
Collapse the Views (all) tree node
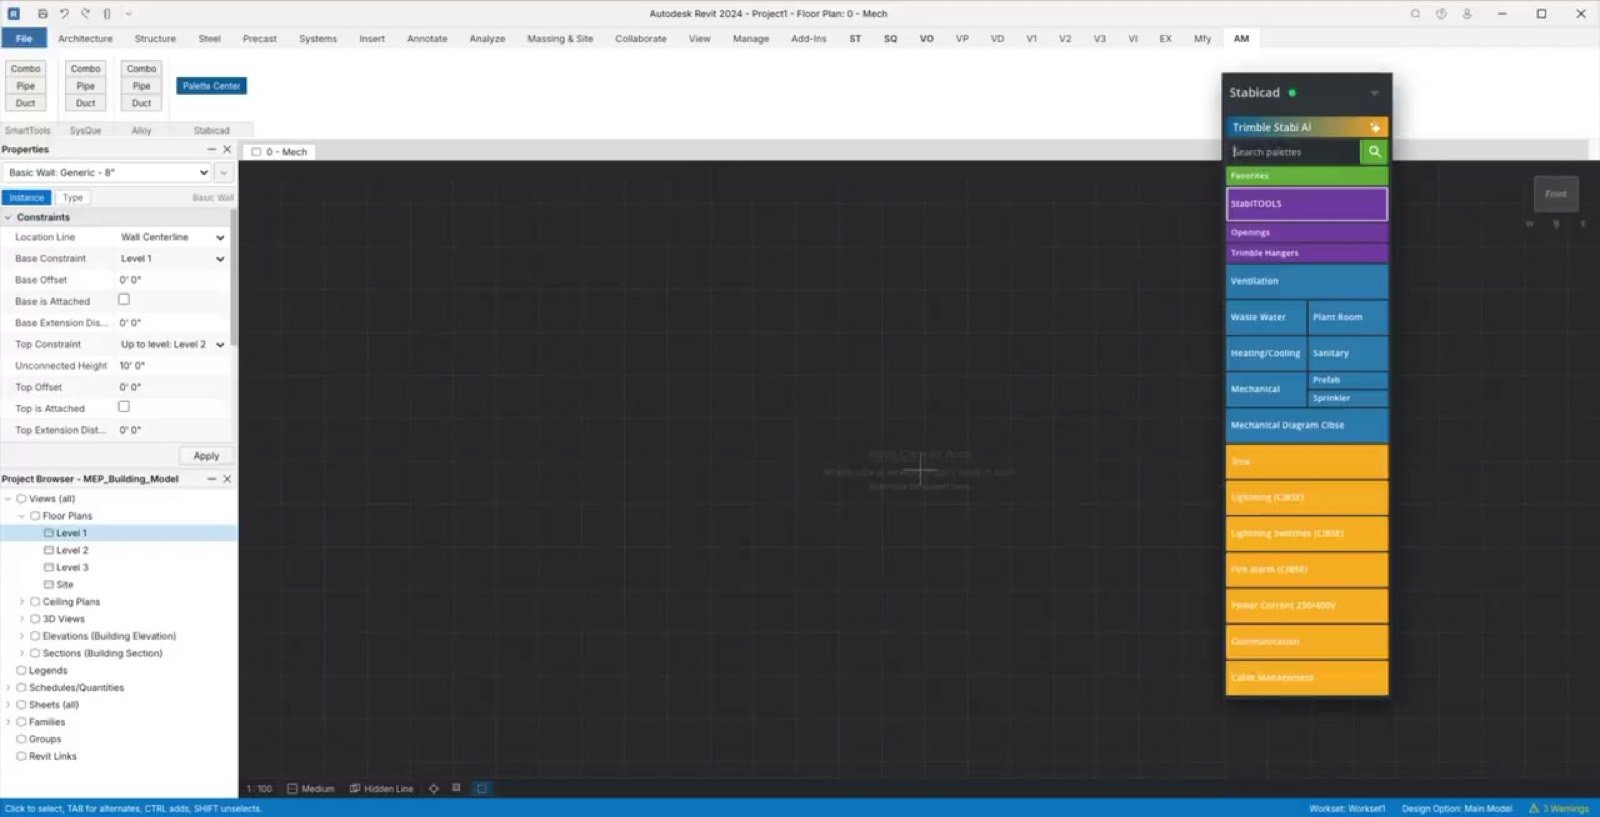pyautogui.click(x=8, y=499)
